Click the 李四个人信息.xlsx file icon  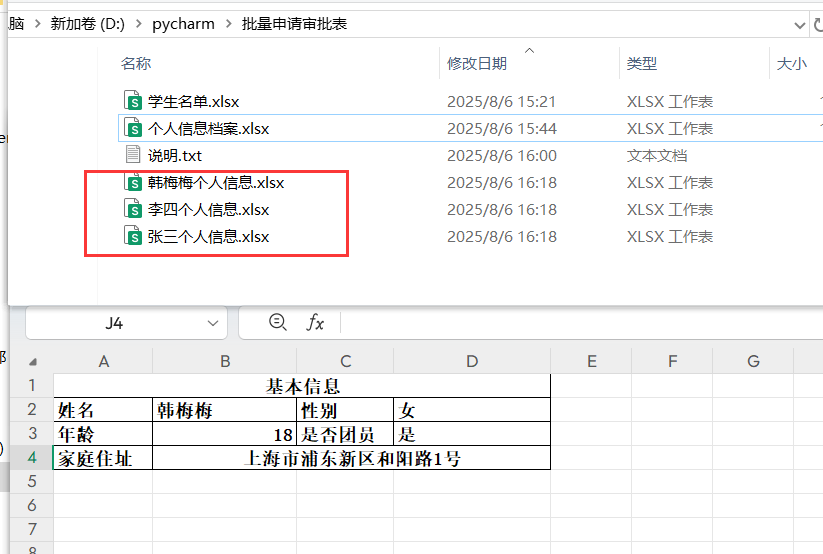133,209
